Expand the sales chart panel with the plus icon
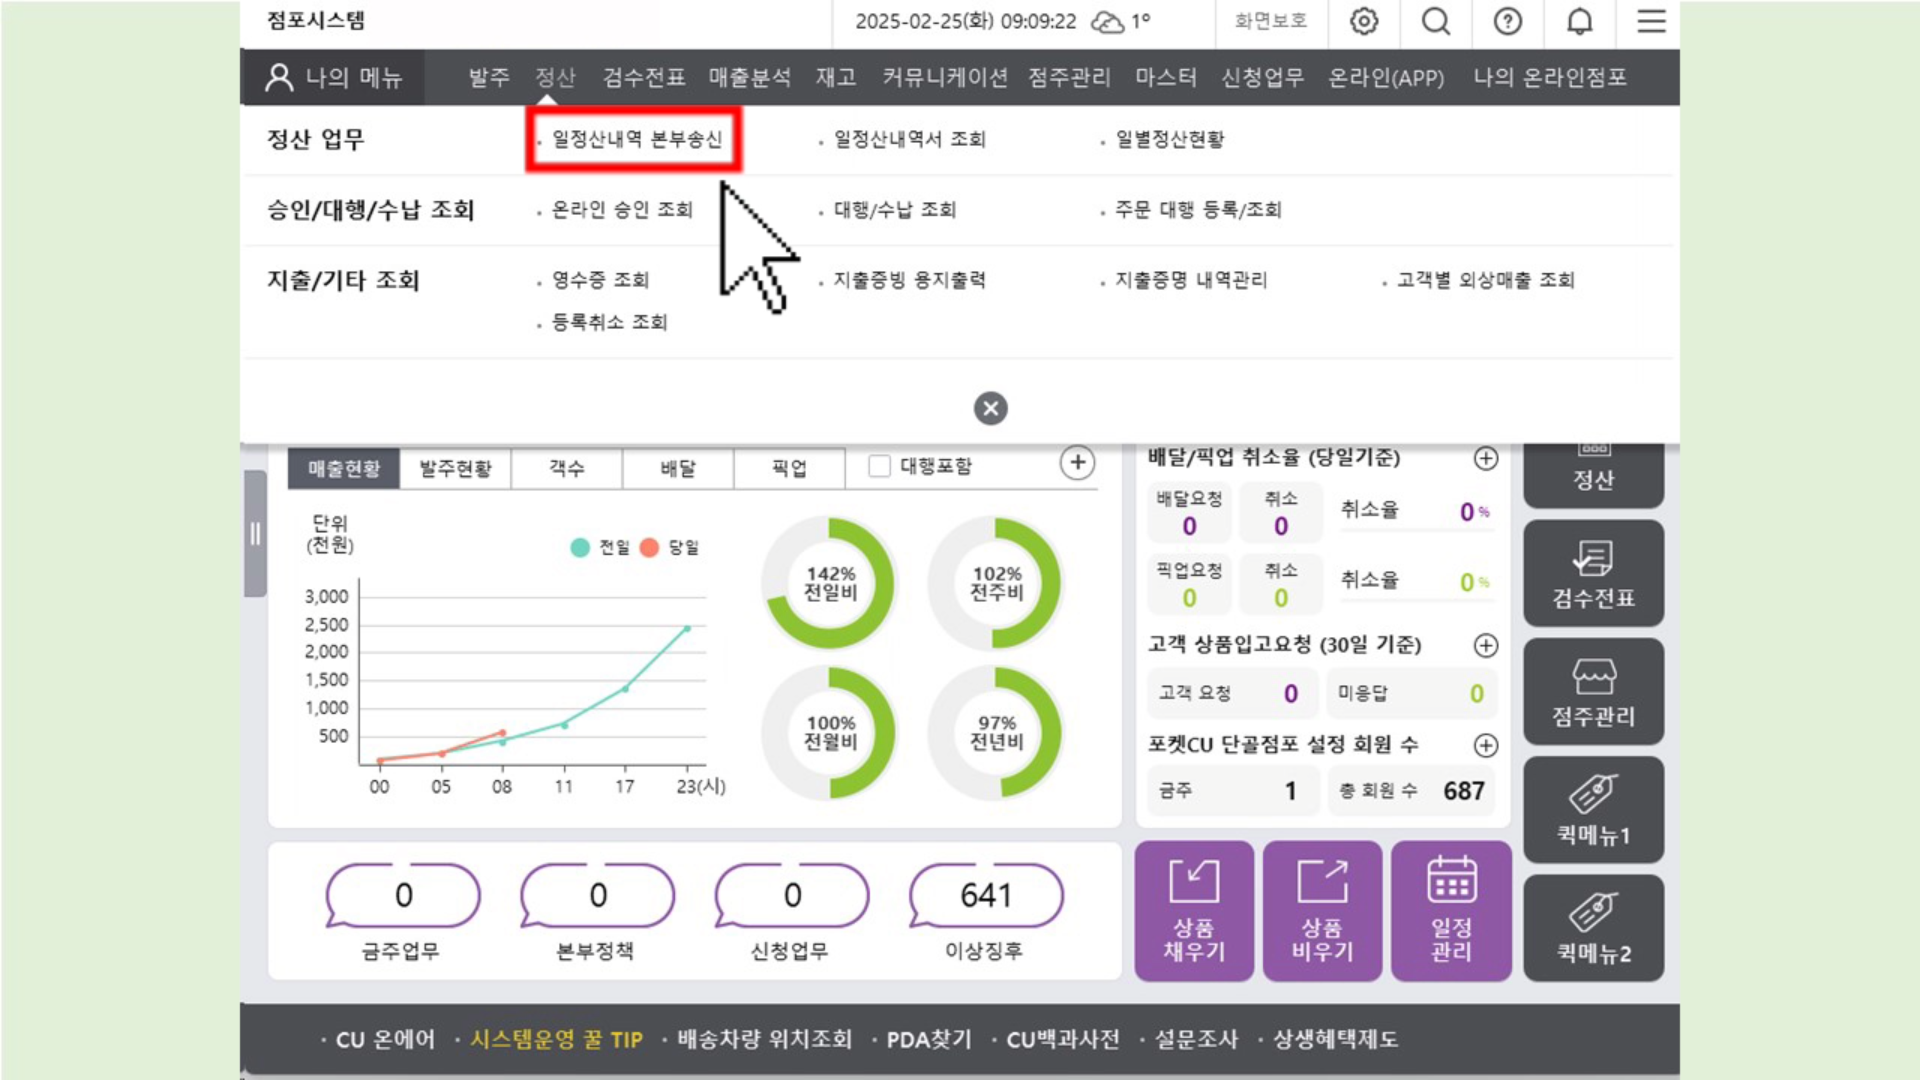Image resolution: width=1920 pixels, height=1080 pixels. 1077,463
